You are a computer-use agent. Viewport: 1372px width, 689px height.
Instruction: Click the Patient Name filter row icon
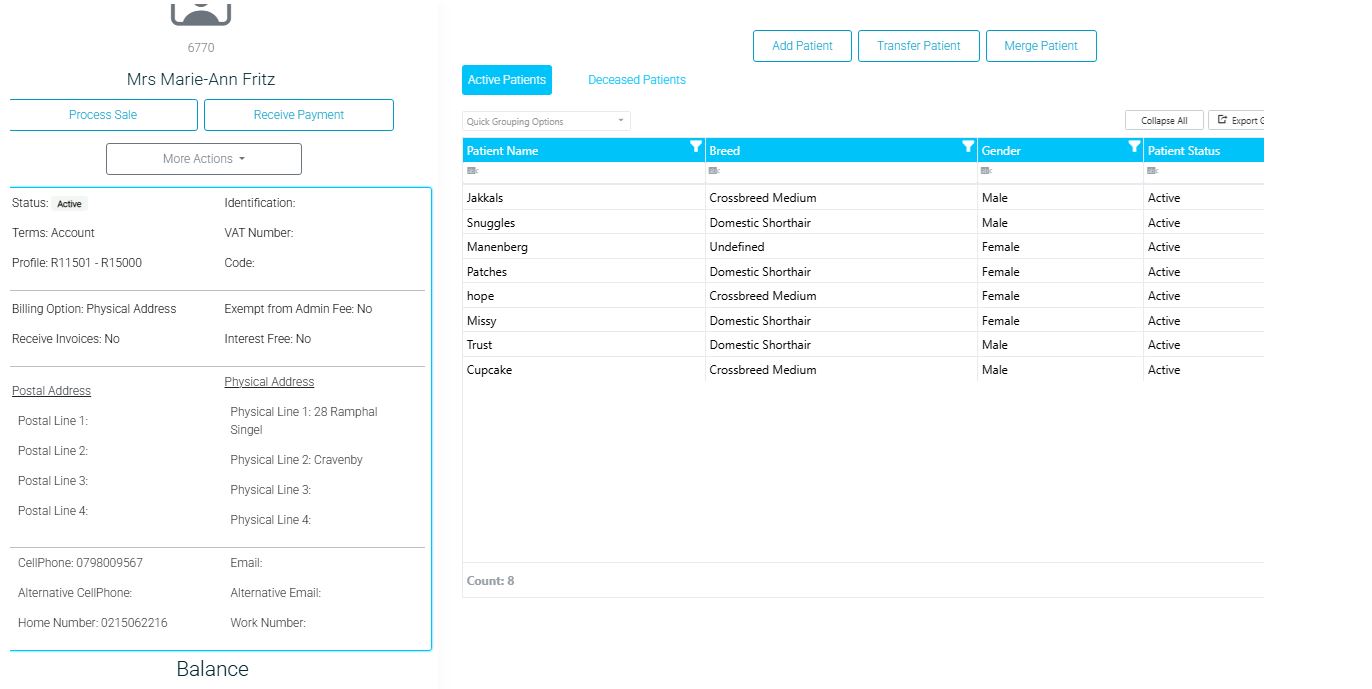pyautogui.click(x=473, y=172)
